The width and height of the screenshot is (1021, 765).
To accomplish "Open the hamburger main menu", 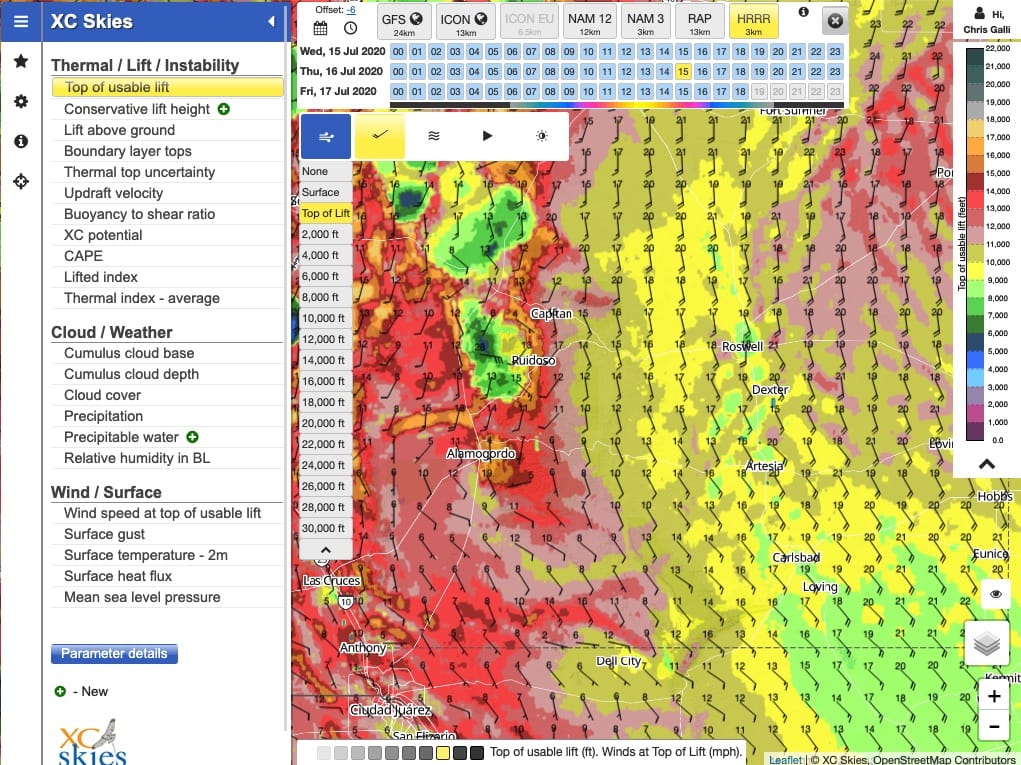I will pos(21,21).
